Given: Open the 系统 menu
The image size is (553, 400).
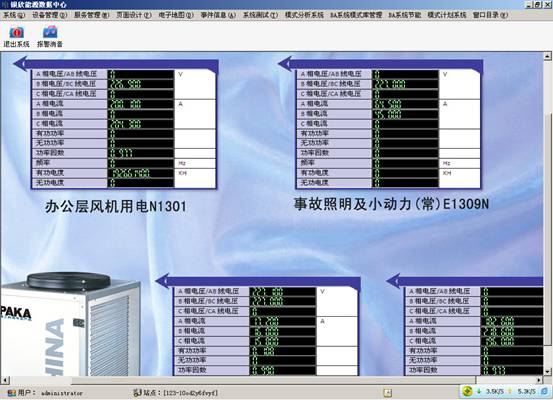Looking at the screenshot, I should [14, 15].
